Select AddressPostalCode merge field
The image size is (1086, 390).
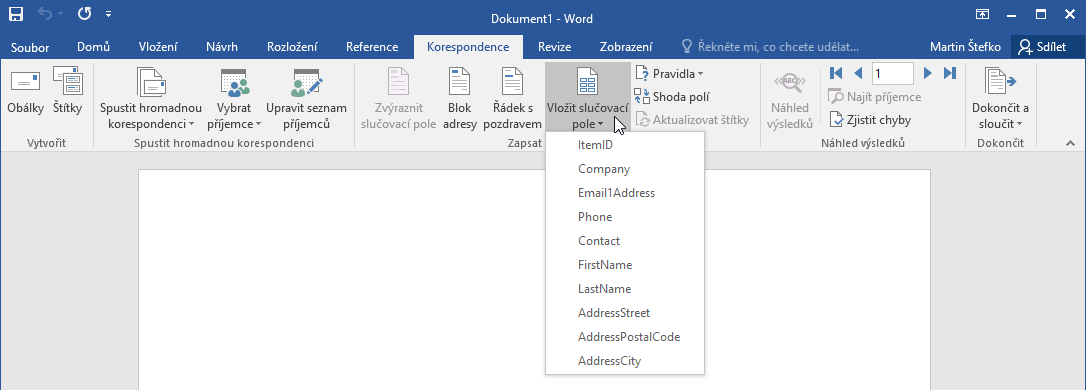tap(625, 337)
